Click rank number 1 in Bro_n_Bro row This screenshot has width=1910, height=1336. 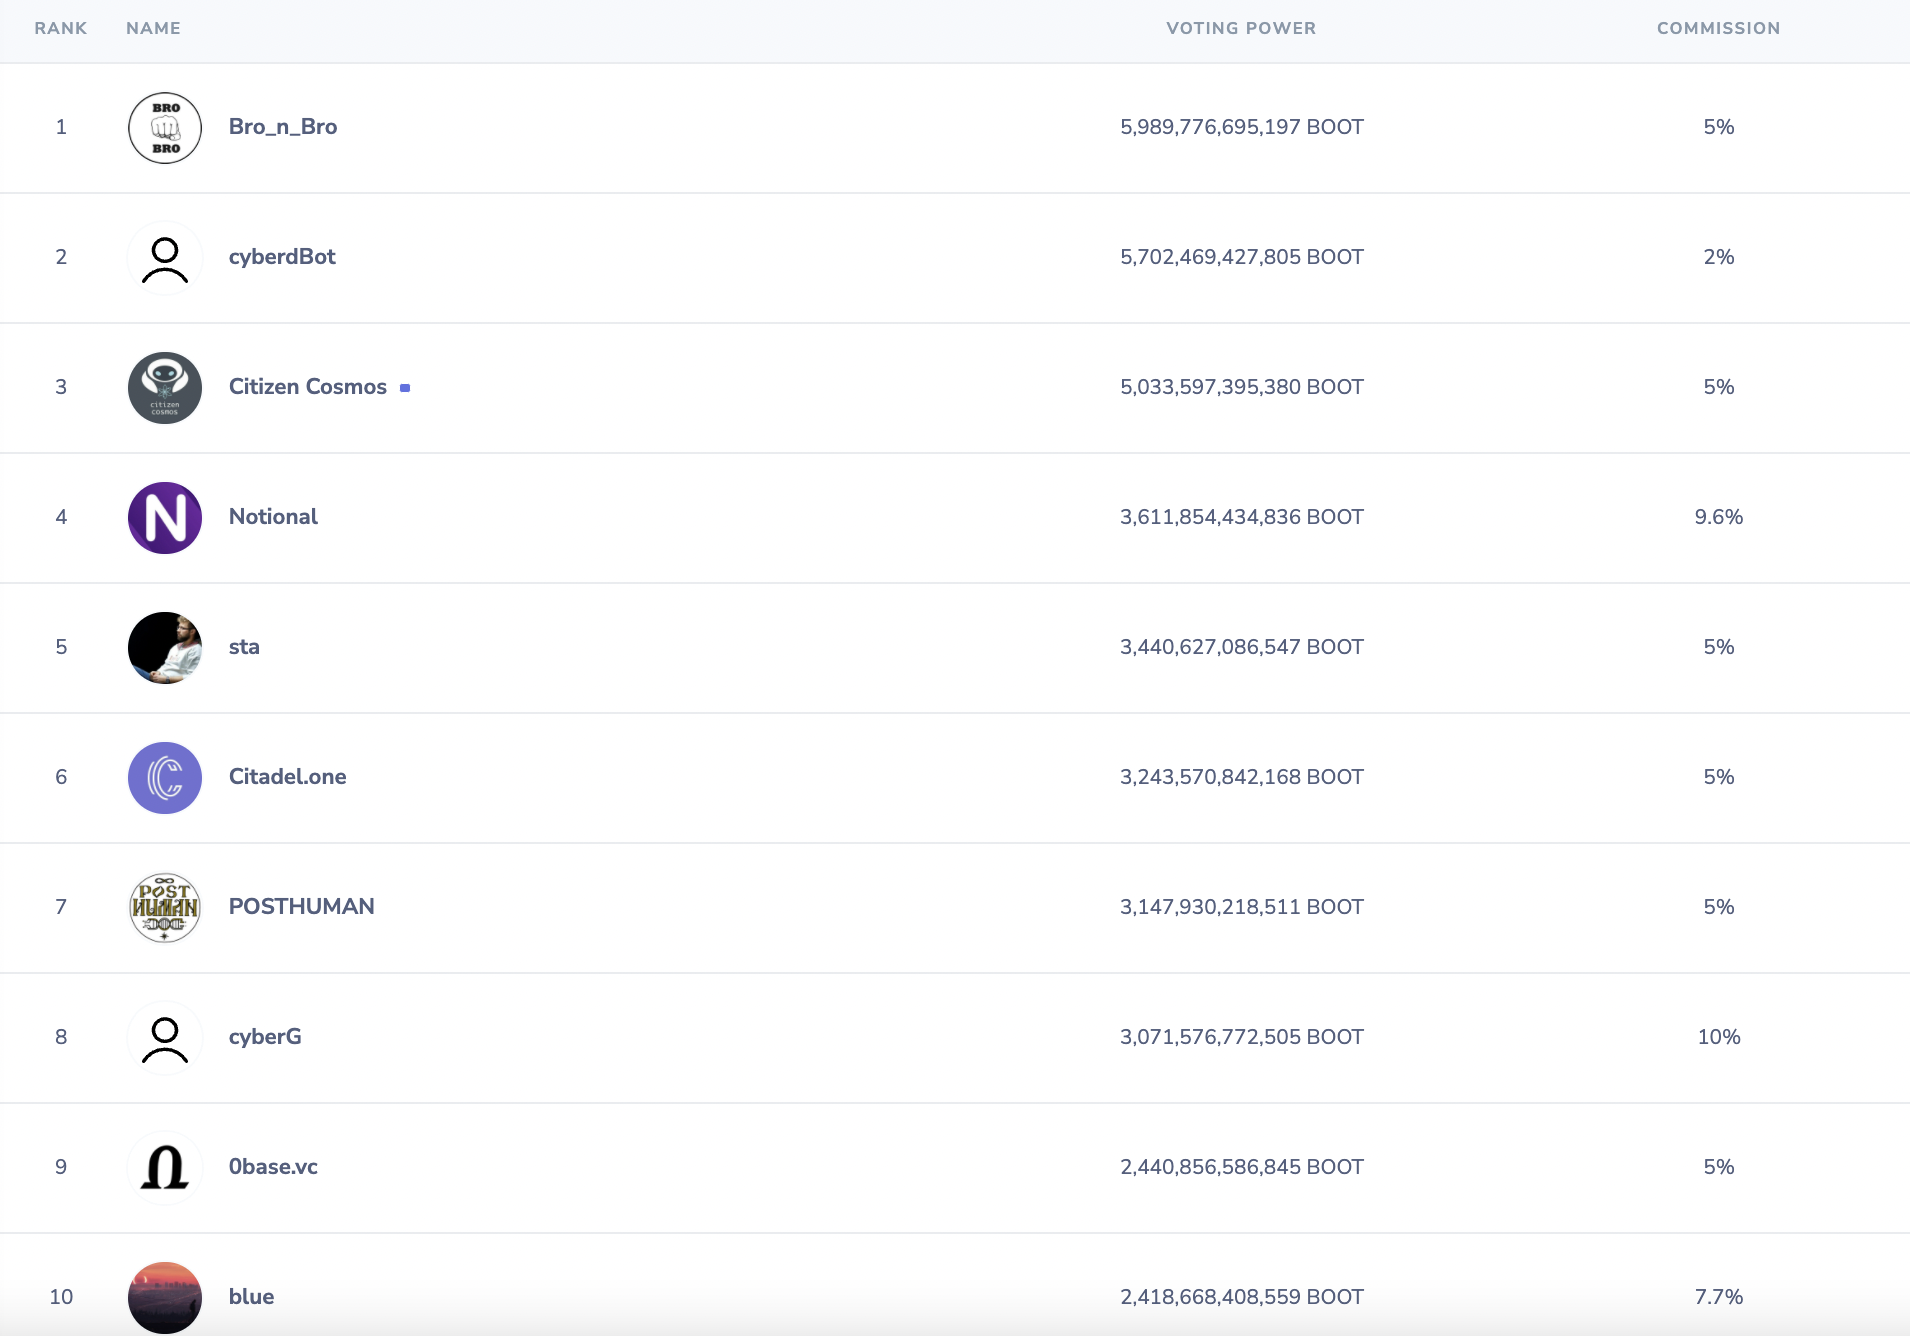[61, 127]
